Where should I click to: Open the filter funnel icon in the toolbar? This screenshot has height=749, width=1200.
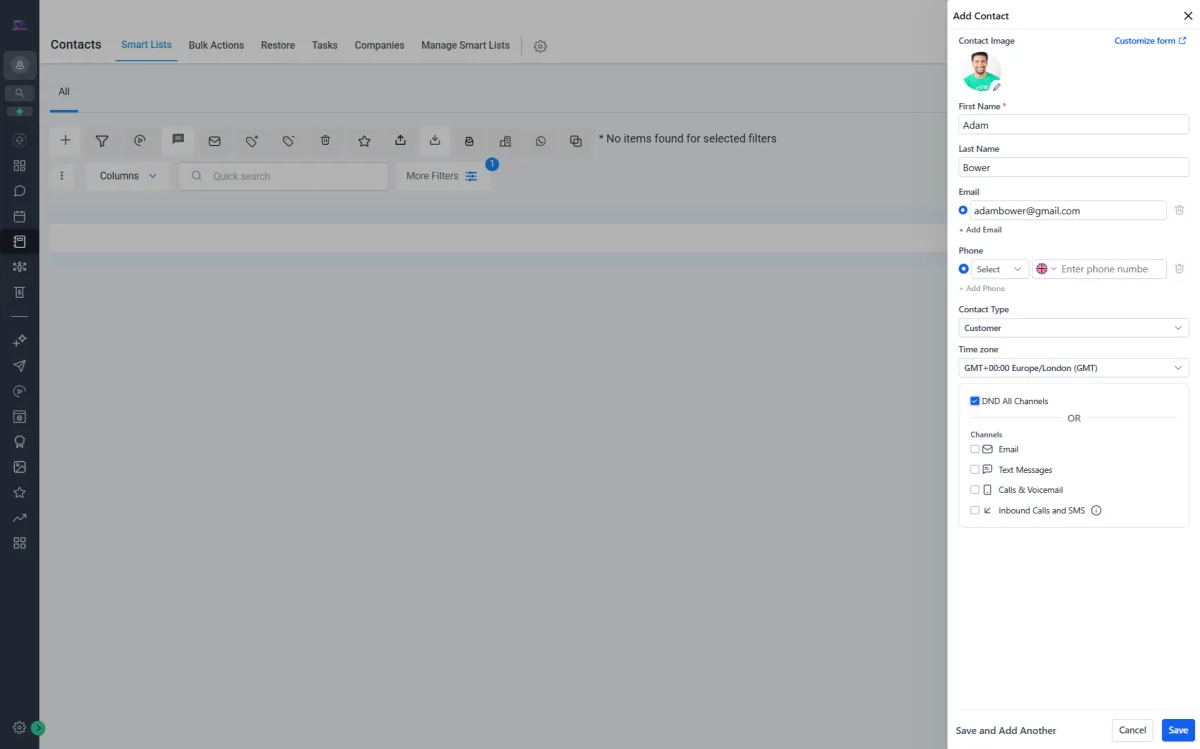(102, 141)
